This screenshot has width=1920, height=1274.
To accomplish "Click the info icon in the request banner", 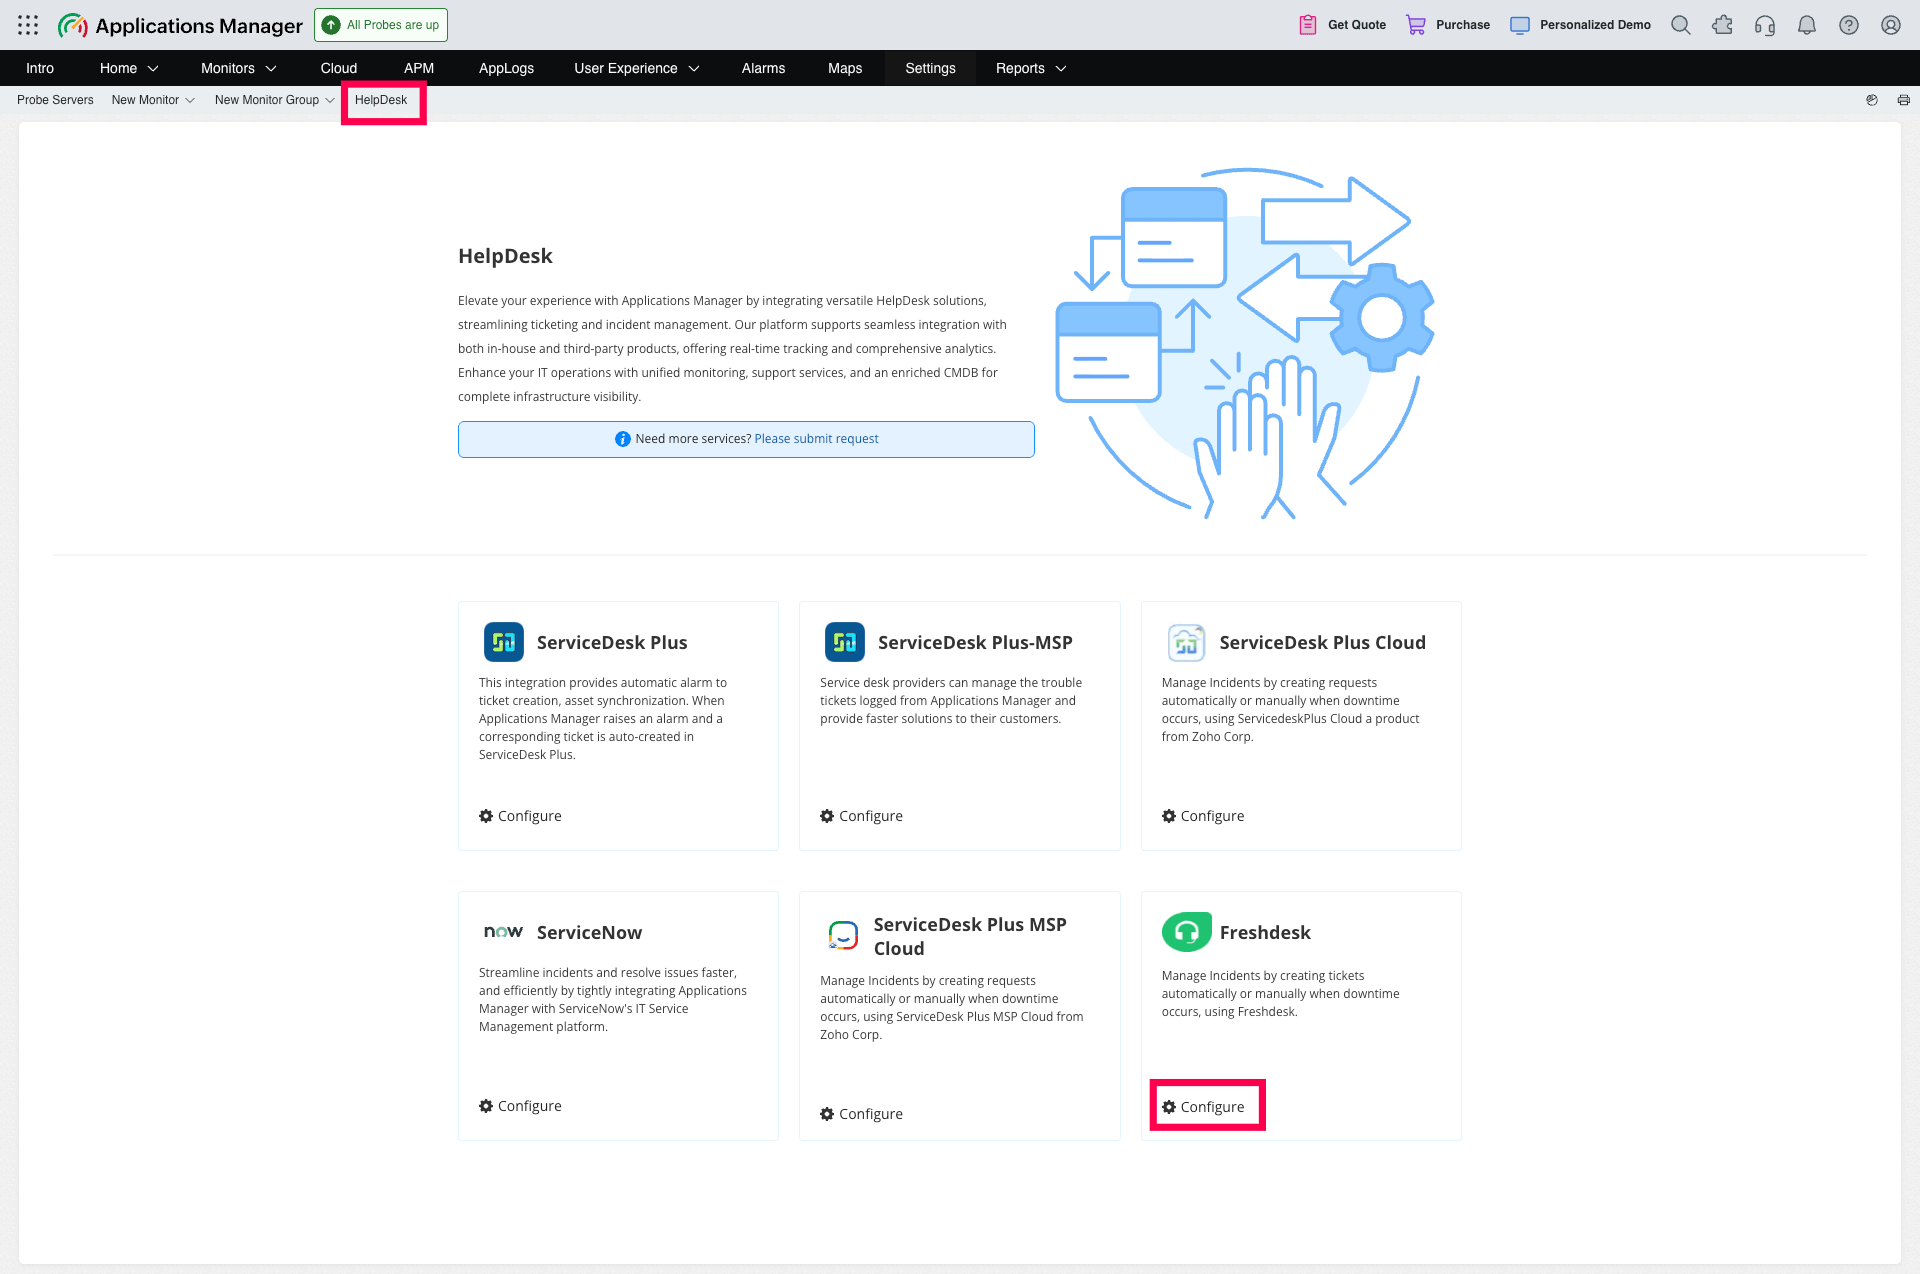I will coord(622,439).
